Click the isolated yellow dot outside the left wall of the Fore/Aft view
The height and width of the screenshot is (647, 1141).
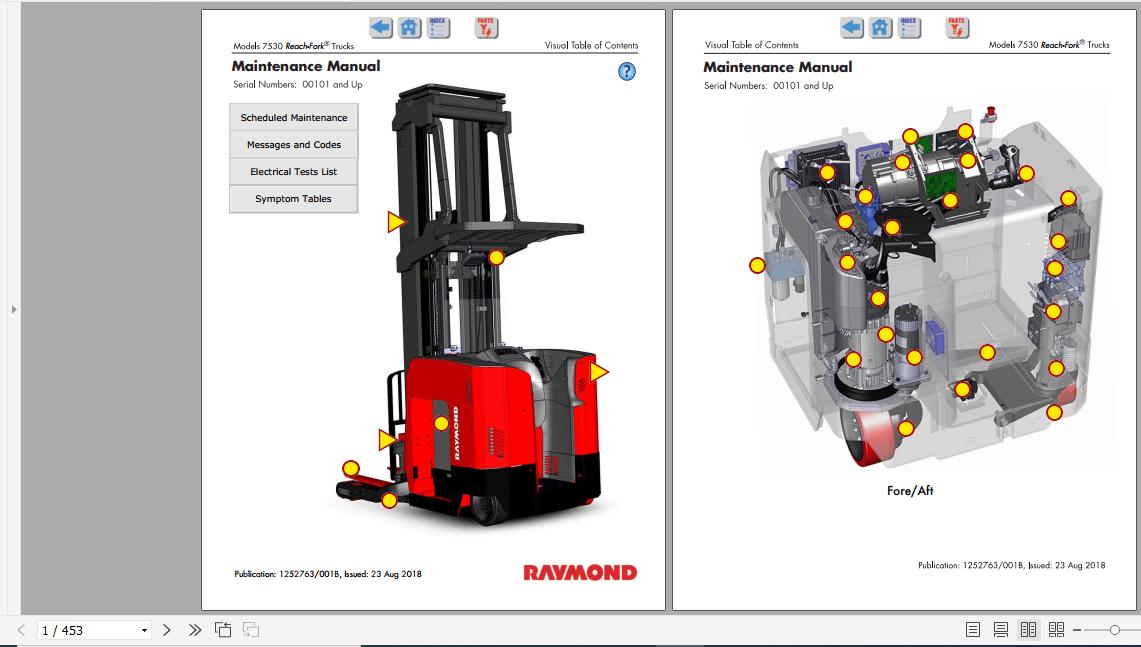(758, 266)
